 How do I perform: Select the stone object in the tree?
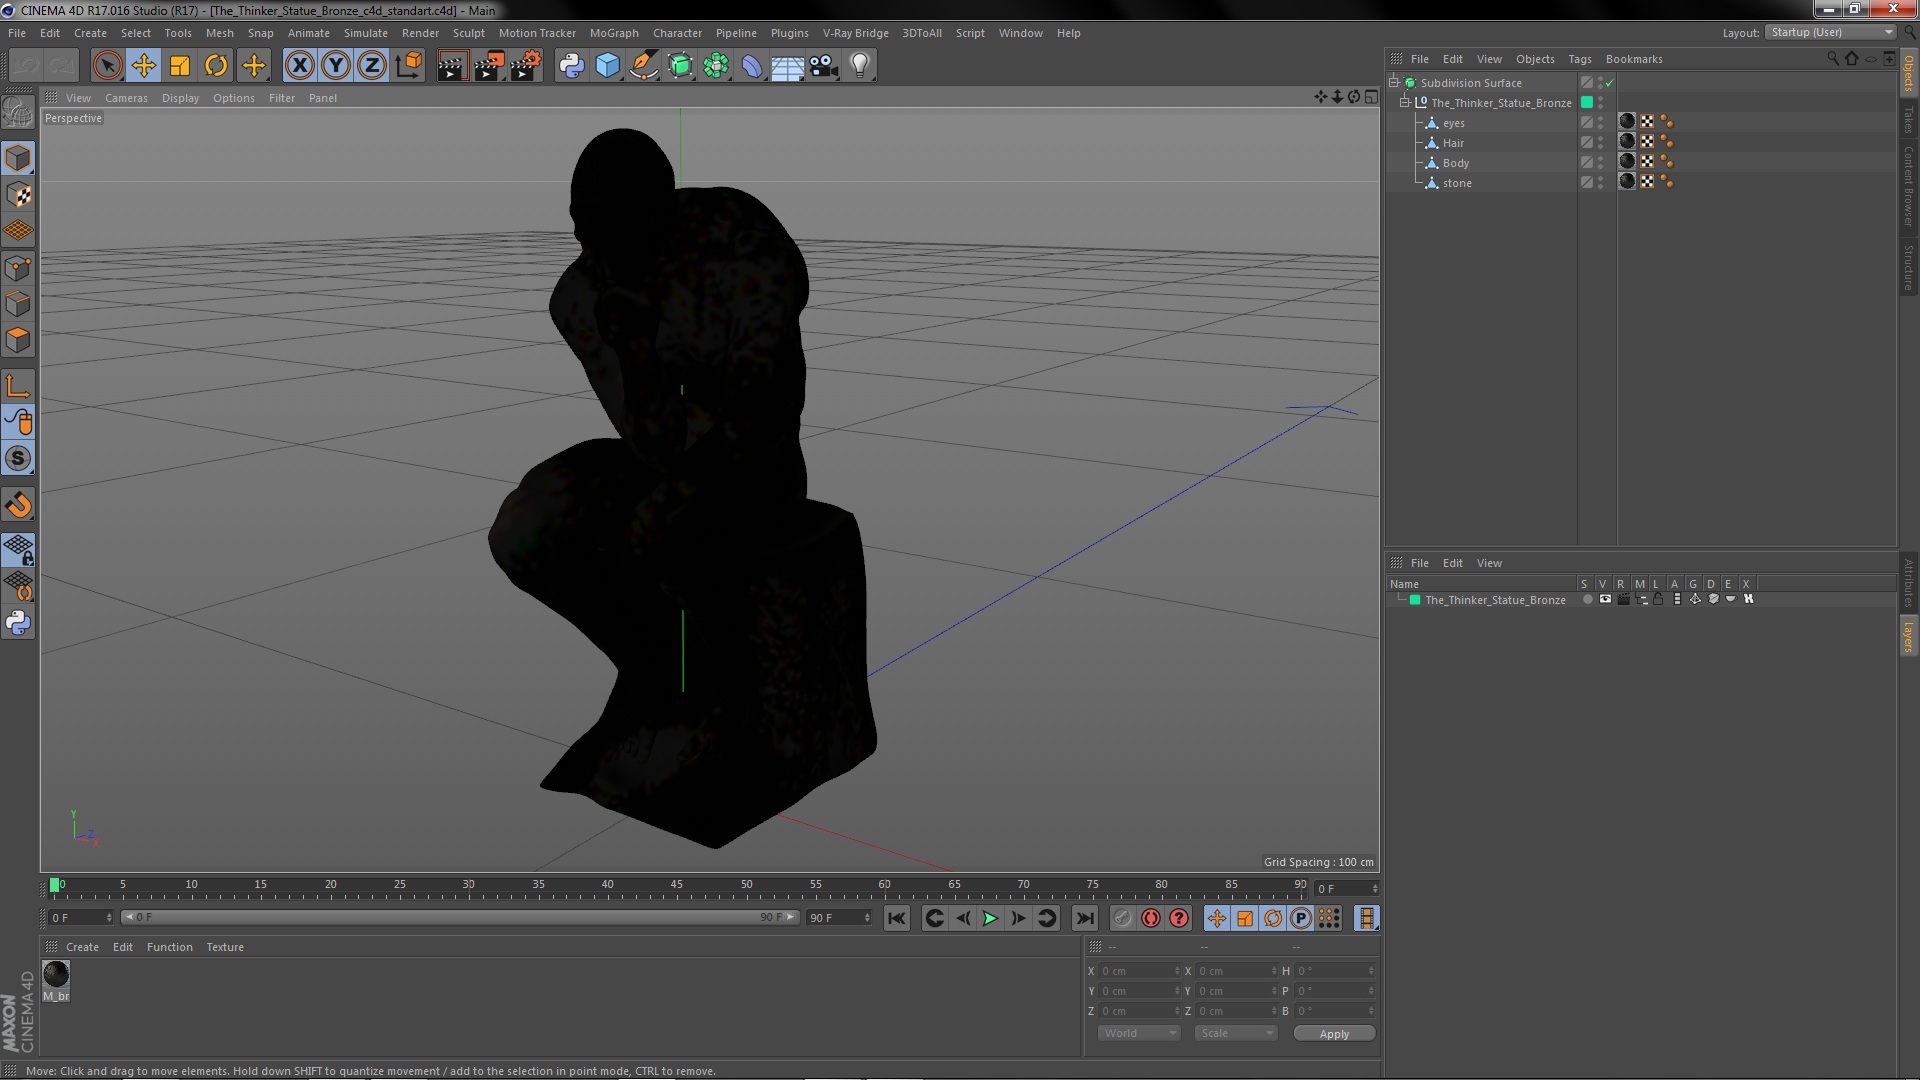(x=1457, y=183)
